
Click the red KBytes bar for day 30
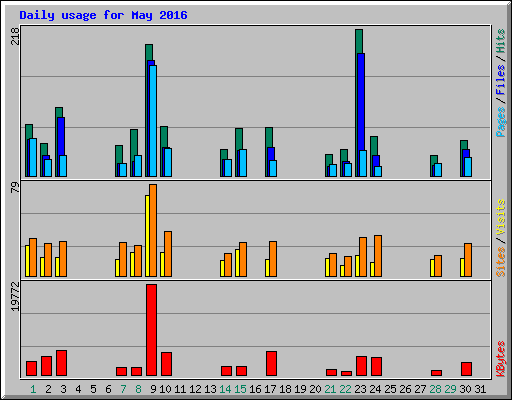point(466,369)
